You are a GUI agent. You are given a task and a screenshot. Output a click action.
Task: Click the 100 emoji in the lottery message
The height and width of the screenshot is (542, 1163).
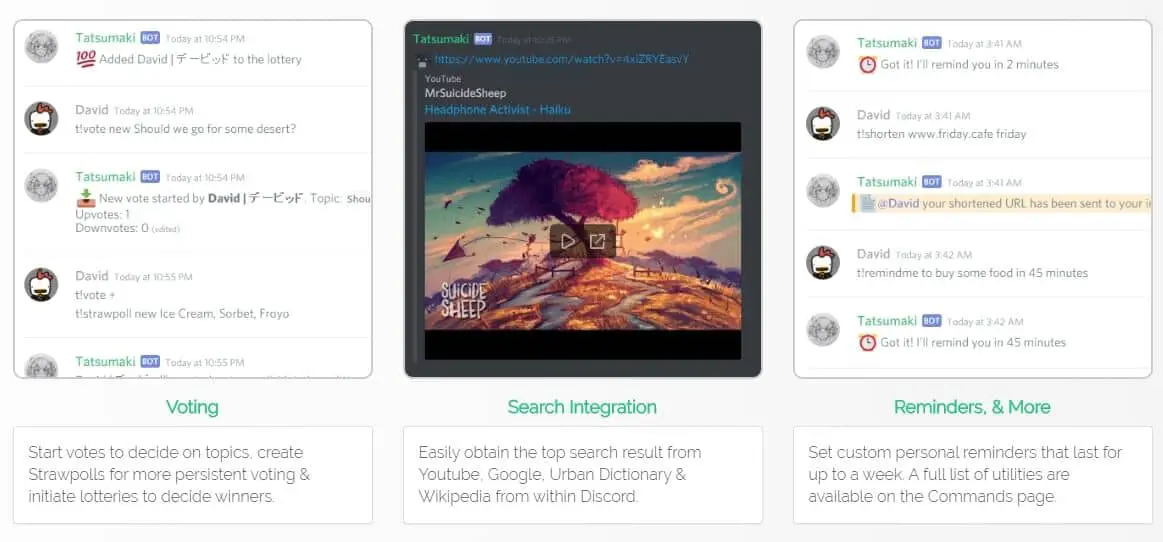[x=85, y=59]
